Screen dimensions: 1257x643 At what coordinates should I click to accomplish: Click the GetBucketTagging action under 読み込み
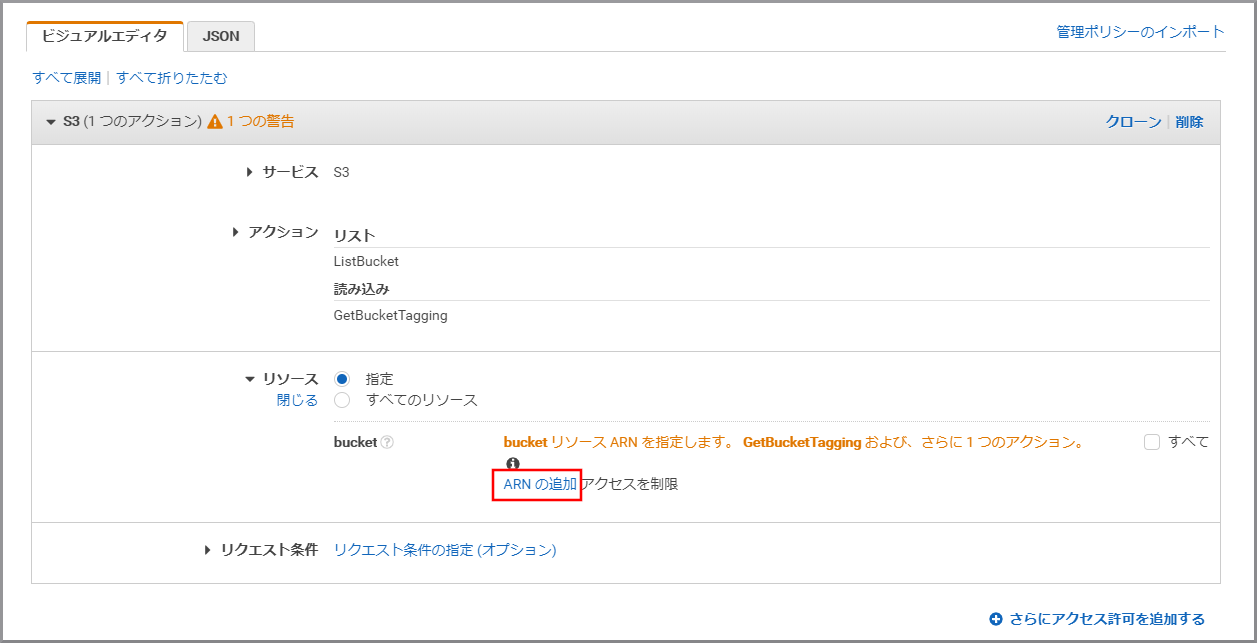click(x=391, y=315)
